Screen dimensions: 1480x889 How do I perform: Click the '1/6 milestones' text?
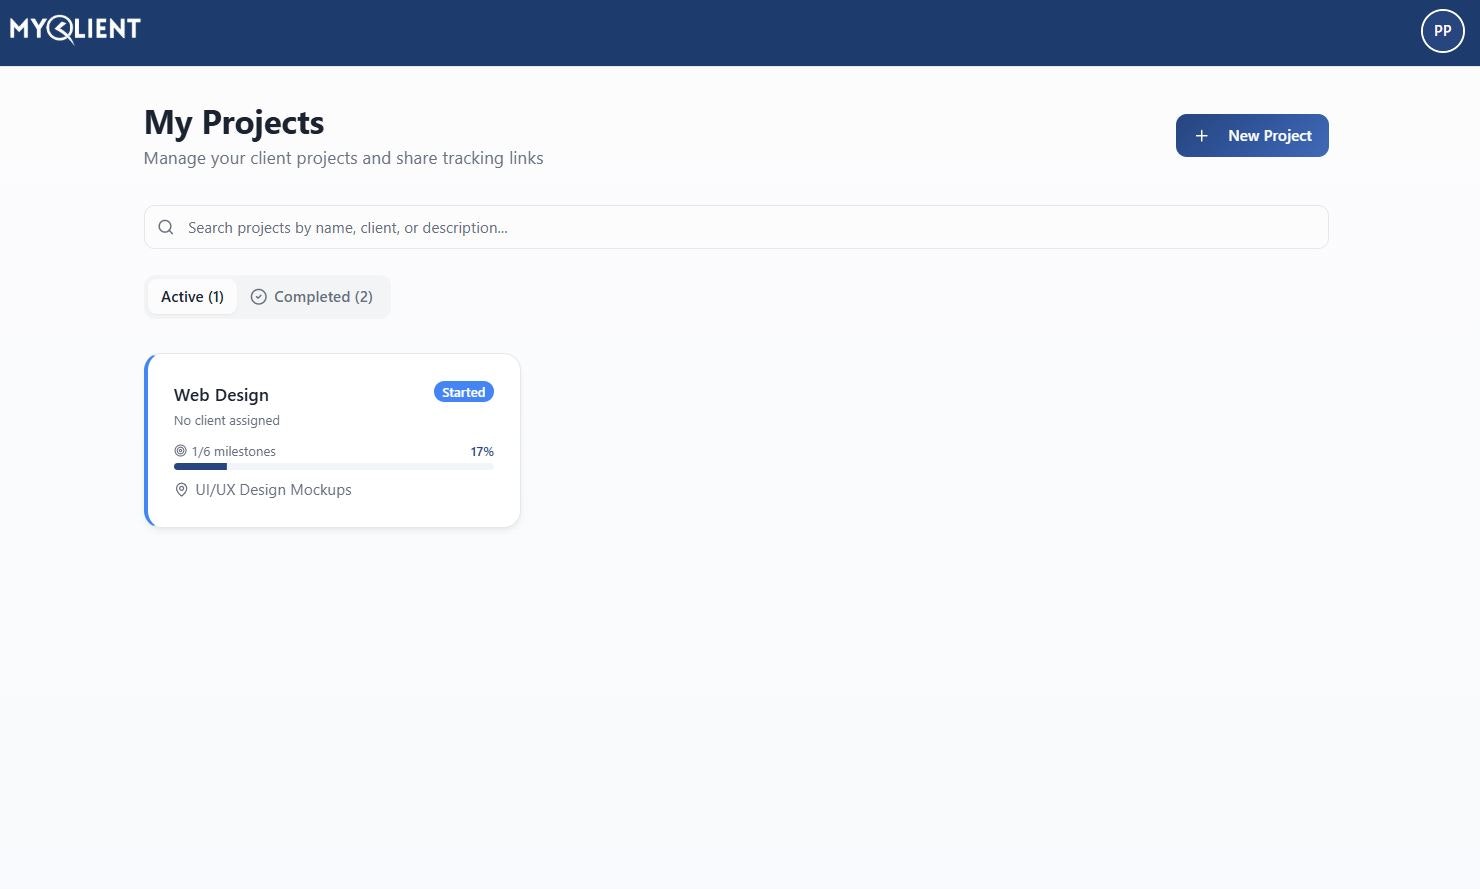pyautogui.click(x=234, y=452)
